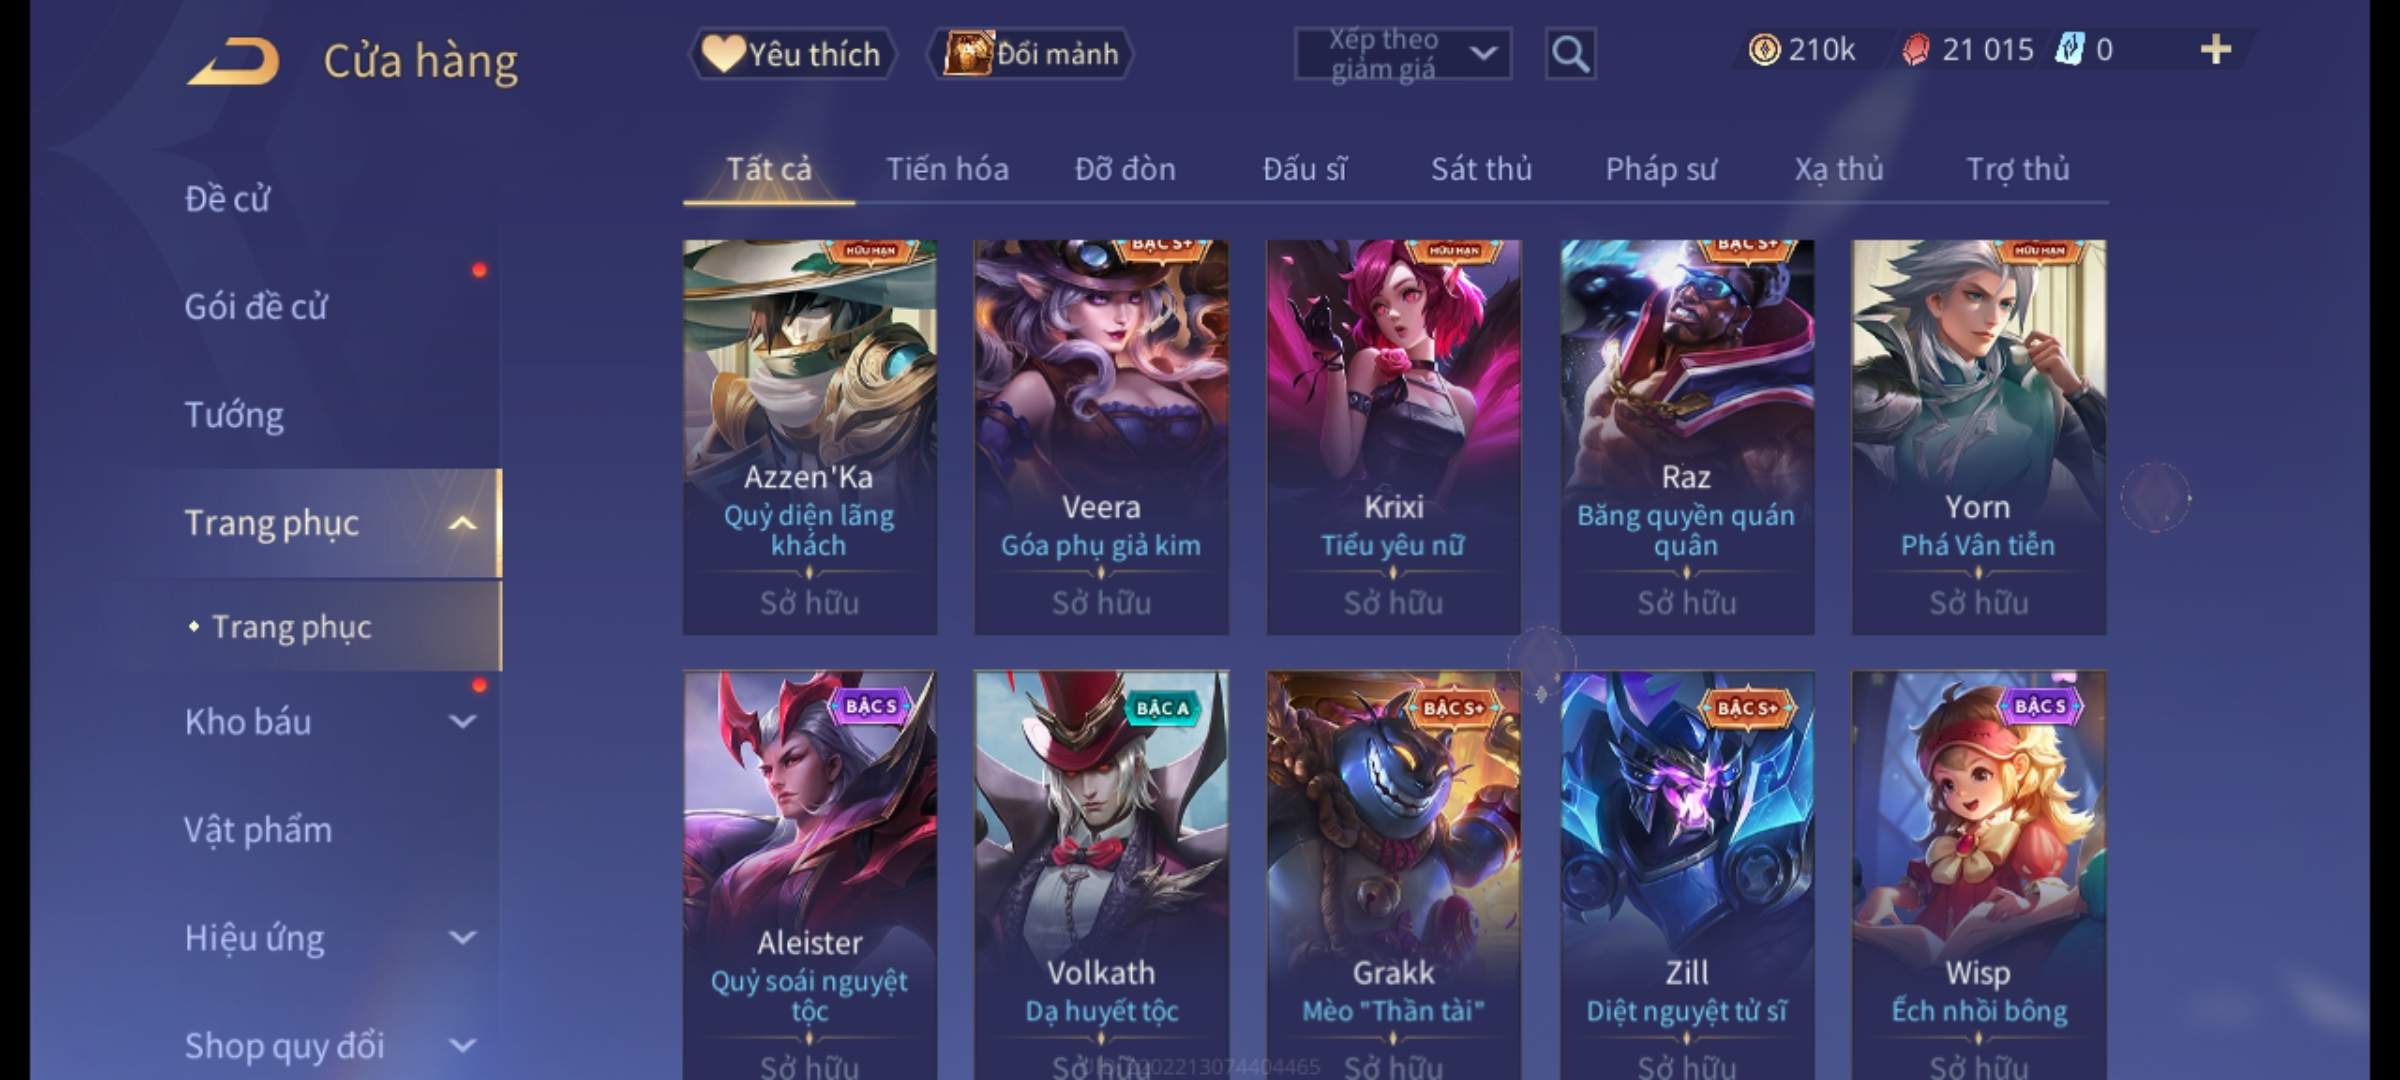Image resolution: width=2400 pixels, height=1080 pixels.
Task: Expand the Kho báu sidebar section
Action: tap(462, 721)
